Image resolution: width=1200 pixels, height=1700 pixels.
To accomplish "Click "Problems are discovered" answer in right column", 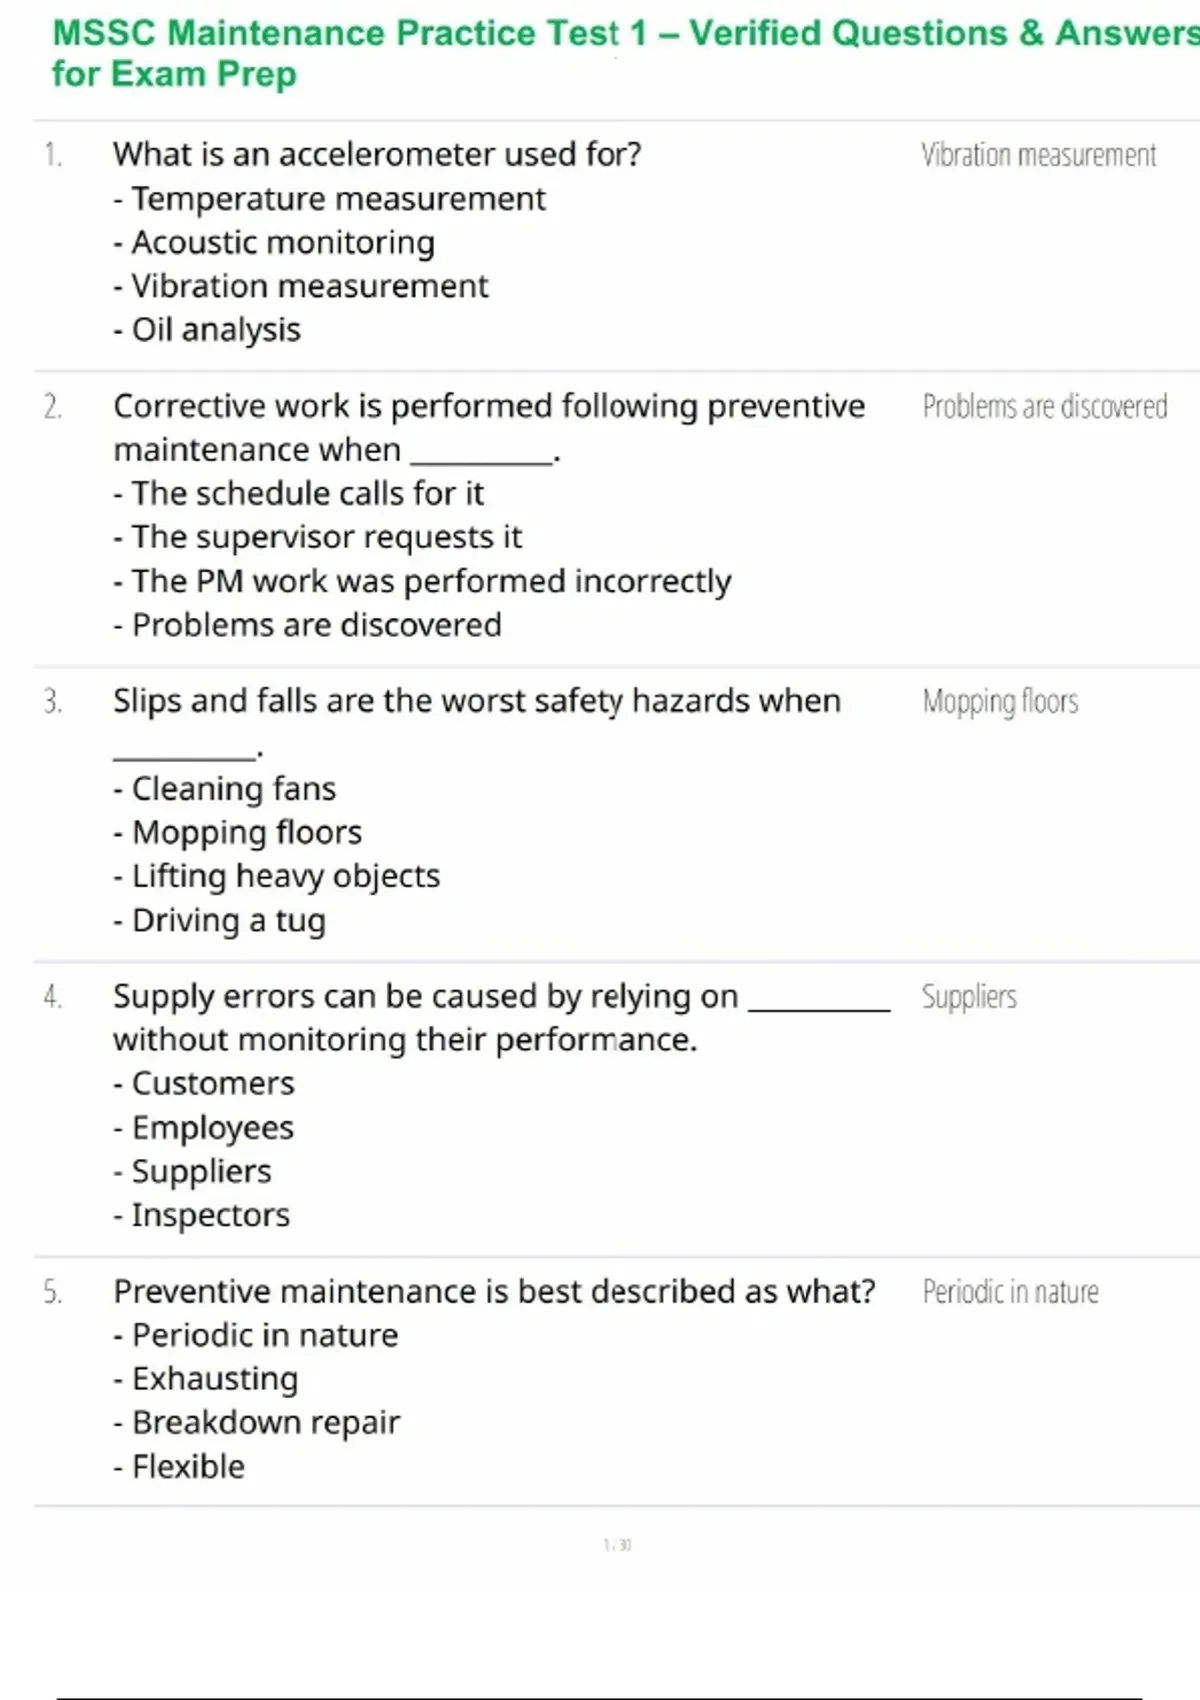I will pyautogui.click(x=1044, y=406).
